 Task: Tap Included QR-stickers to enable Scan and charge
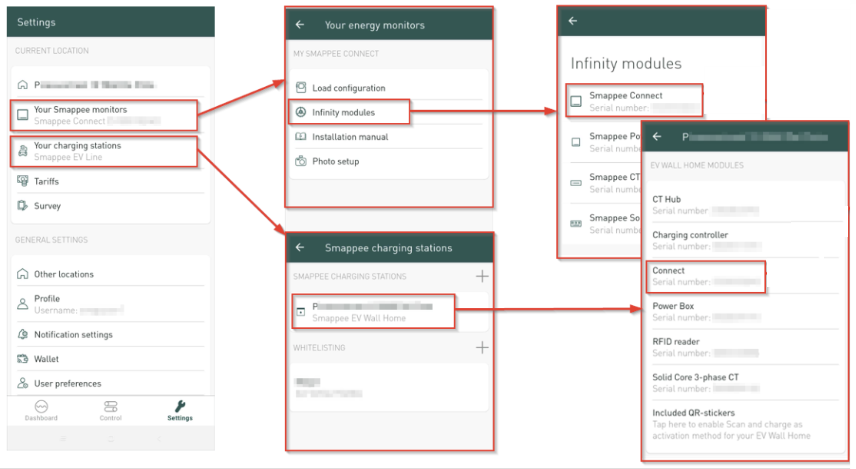(x=745, y=424)
